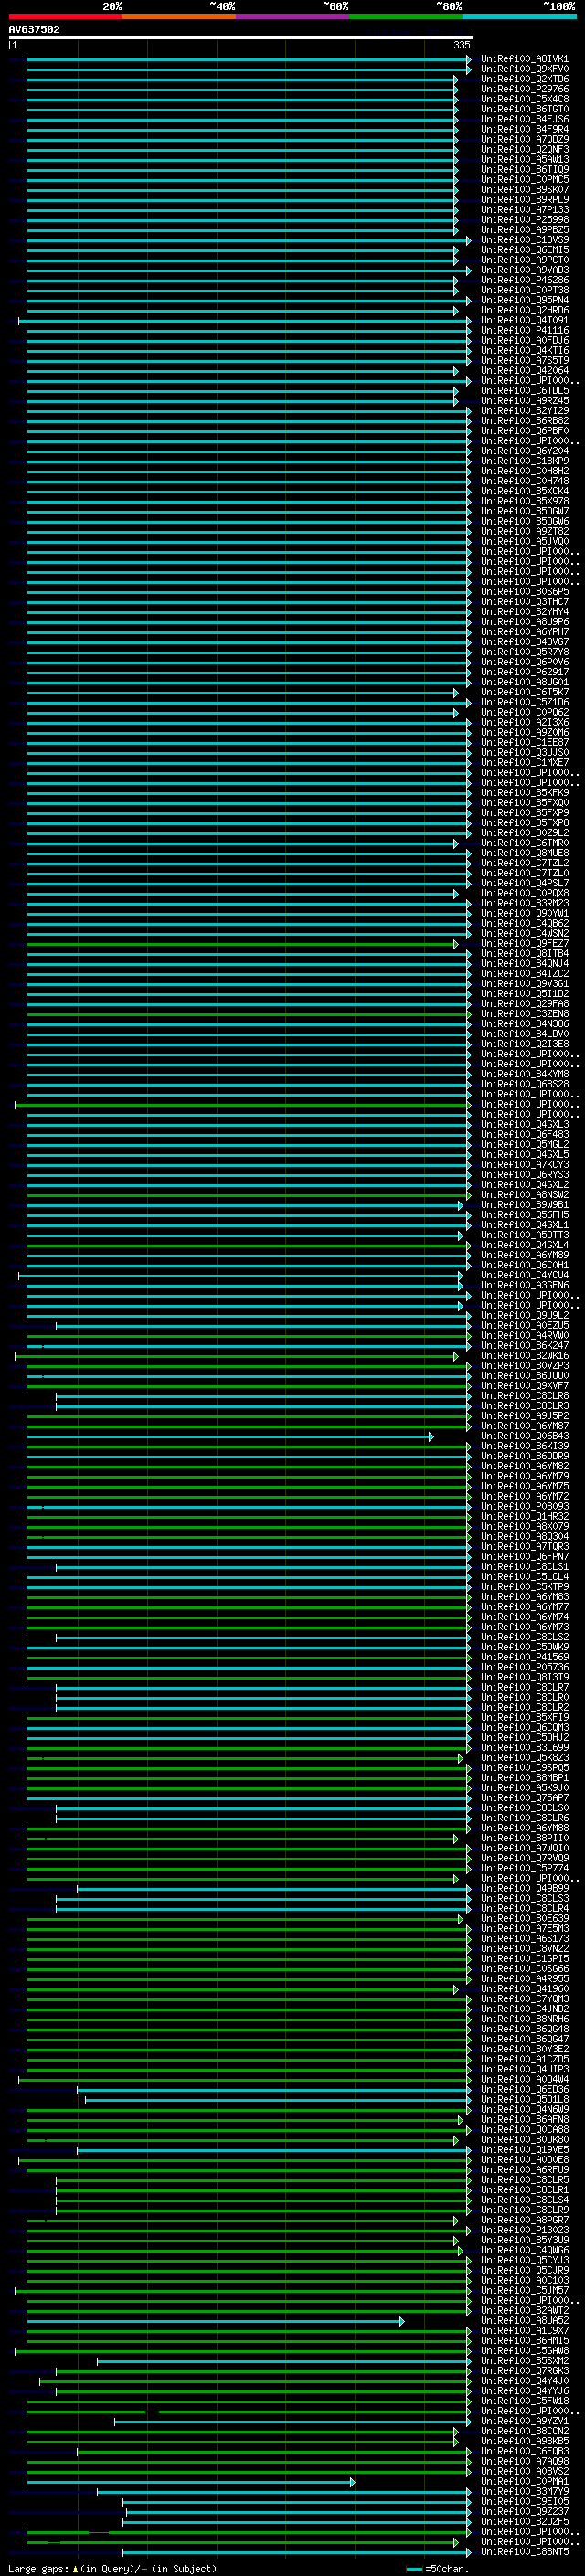Image resolution: width=585 pixels, height=2576 pixels.
Task: Click the cyan ~100% identity legend segment
Action: click(x=520, y=16)
